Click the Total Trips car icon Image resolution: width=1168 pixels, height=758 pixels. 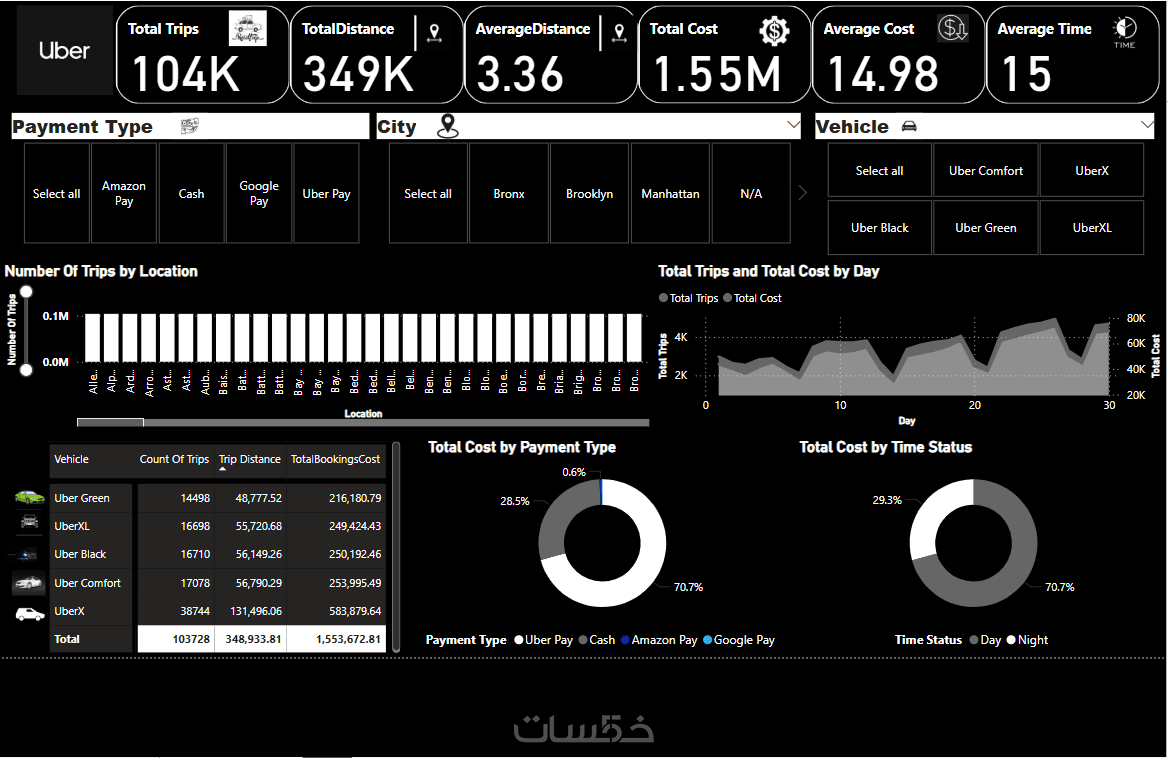tap(247, 29)
